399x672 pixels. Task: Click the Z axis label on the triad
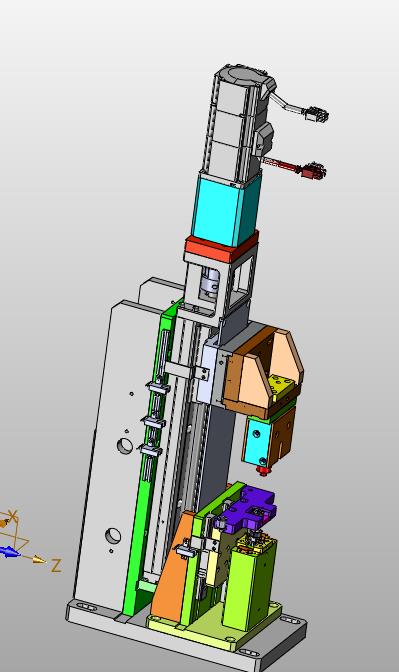56,566
